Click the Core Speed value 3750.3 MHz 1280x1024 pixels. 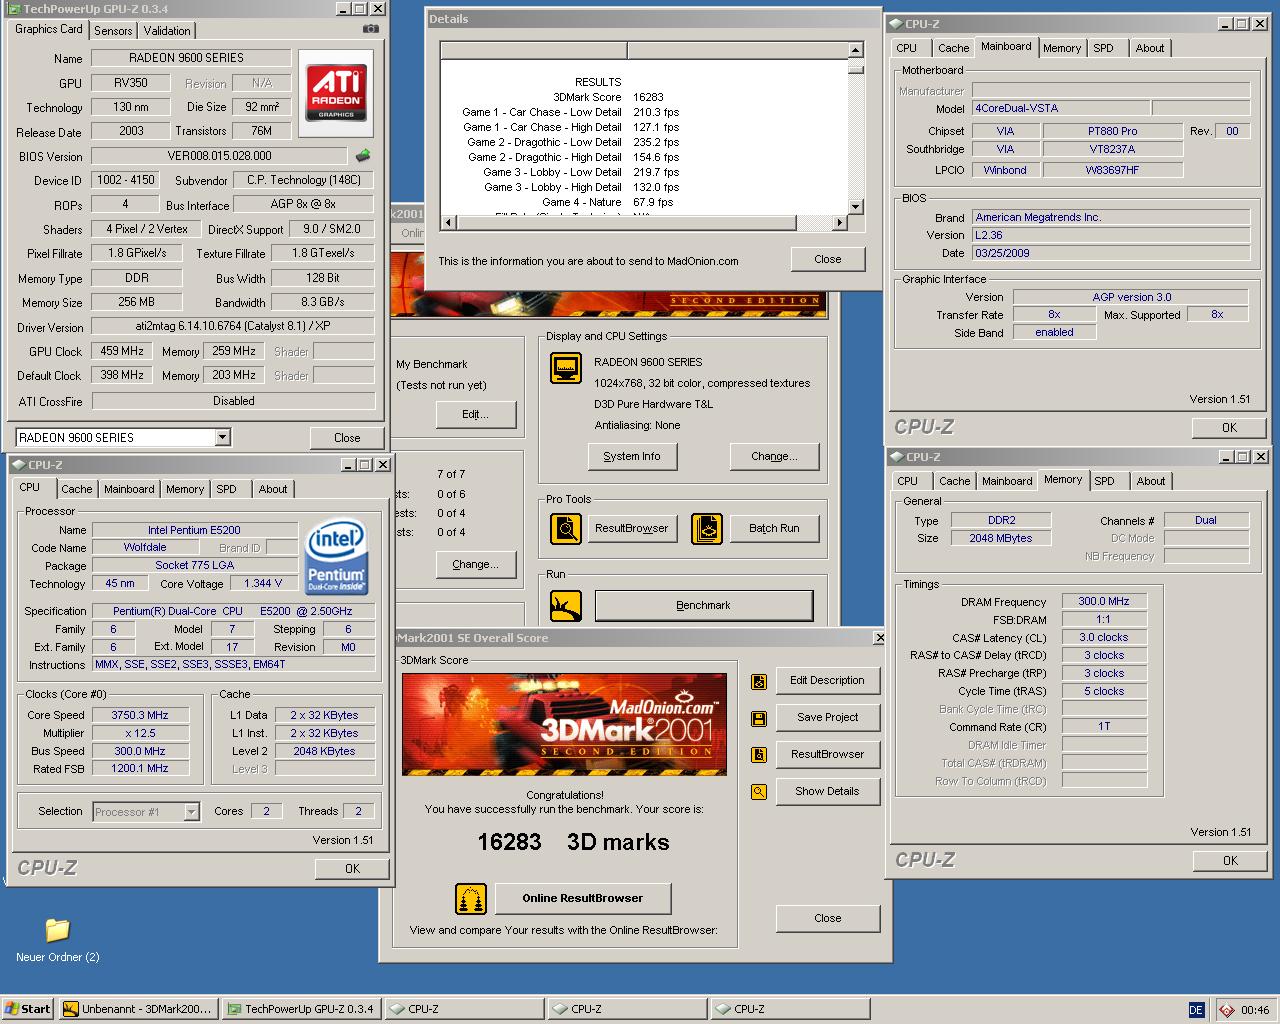(x=140, y=715)
